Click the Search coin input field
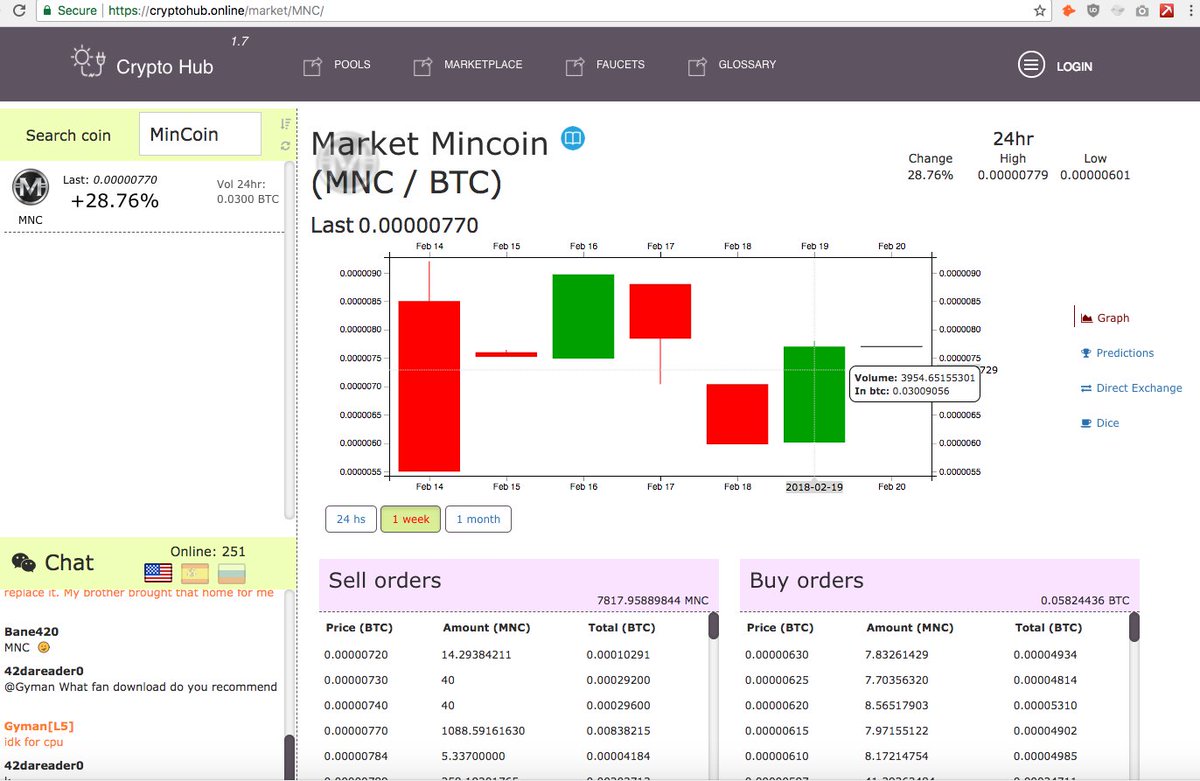The width and height of the screenshot is (1200, 781). pyautogui.click(x=199, y=134)
